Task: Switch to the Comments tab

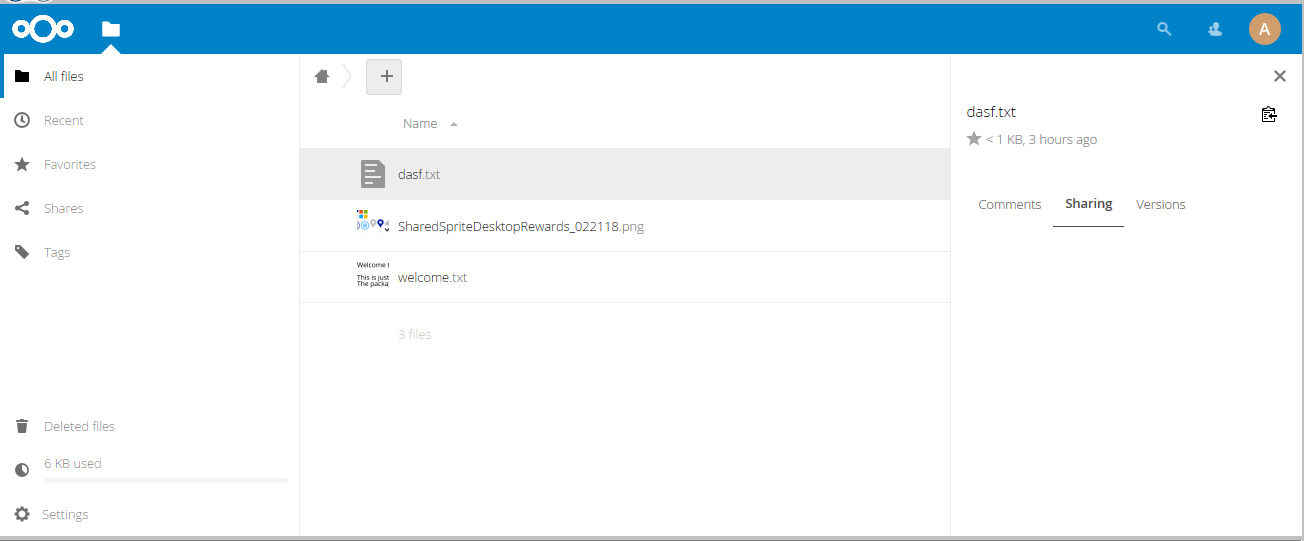Action: (x=1010, y=204)
